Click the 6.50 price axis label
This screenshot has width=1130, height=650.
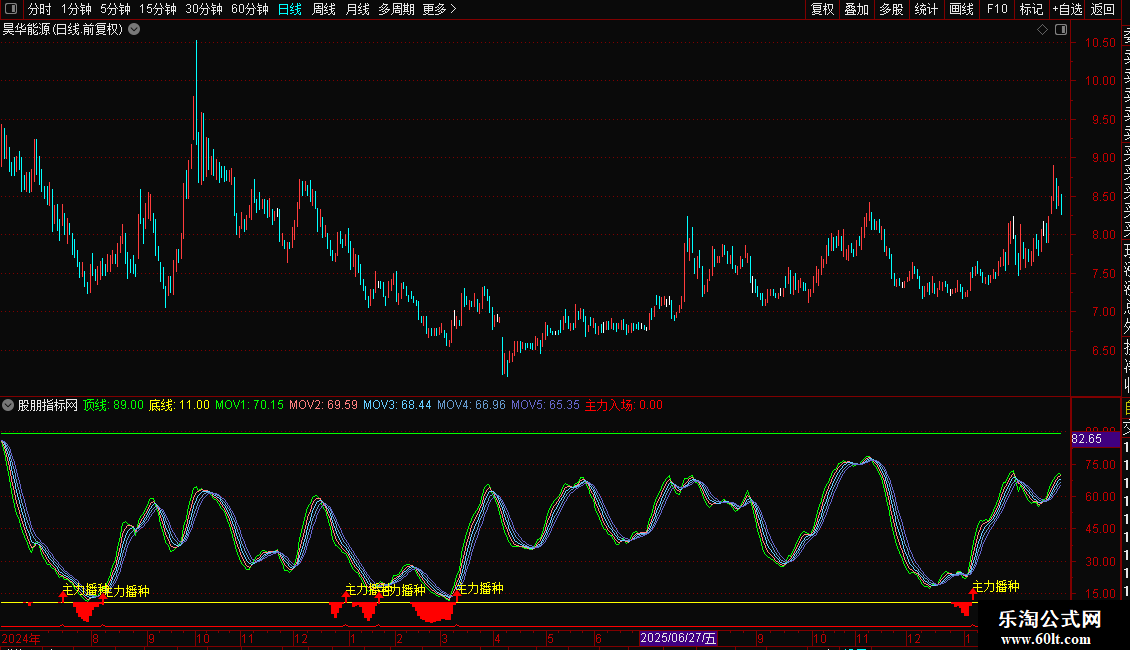coord(1103,351)
